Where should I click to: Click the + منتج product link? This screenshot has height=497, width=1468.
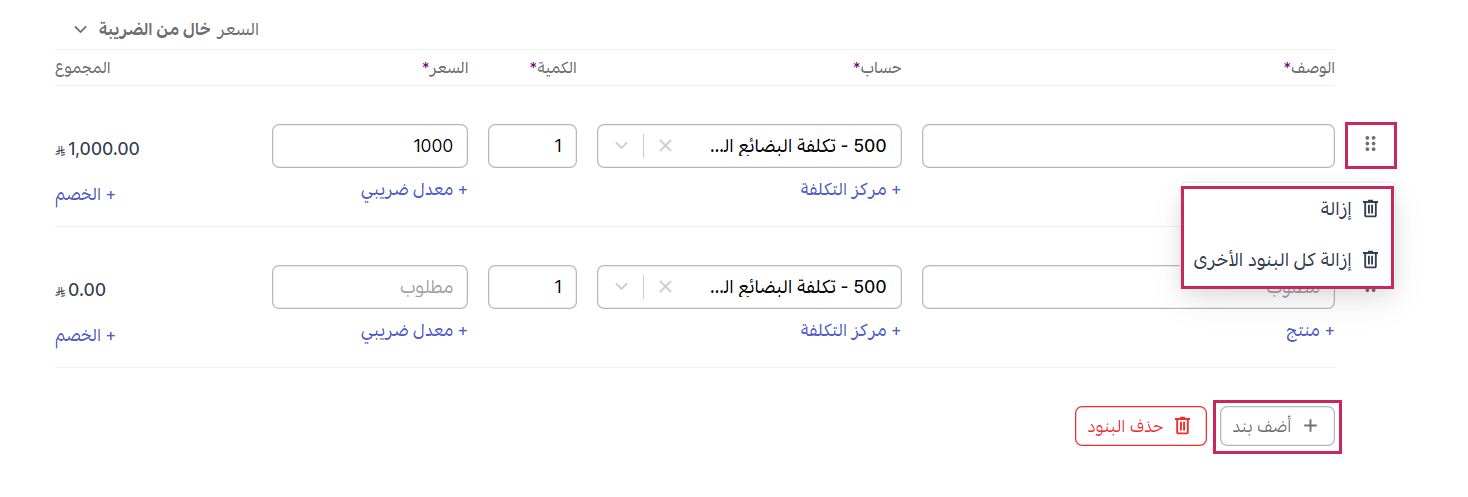(1310, 331)
